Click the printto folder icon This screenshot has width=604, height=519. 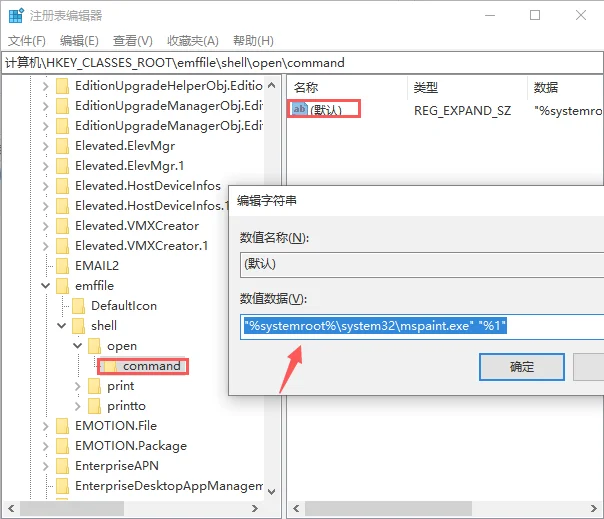(x=94, y=406)
